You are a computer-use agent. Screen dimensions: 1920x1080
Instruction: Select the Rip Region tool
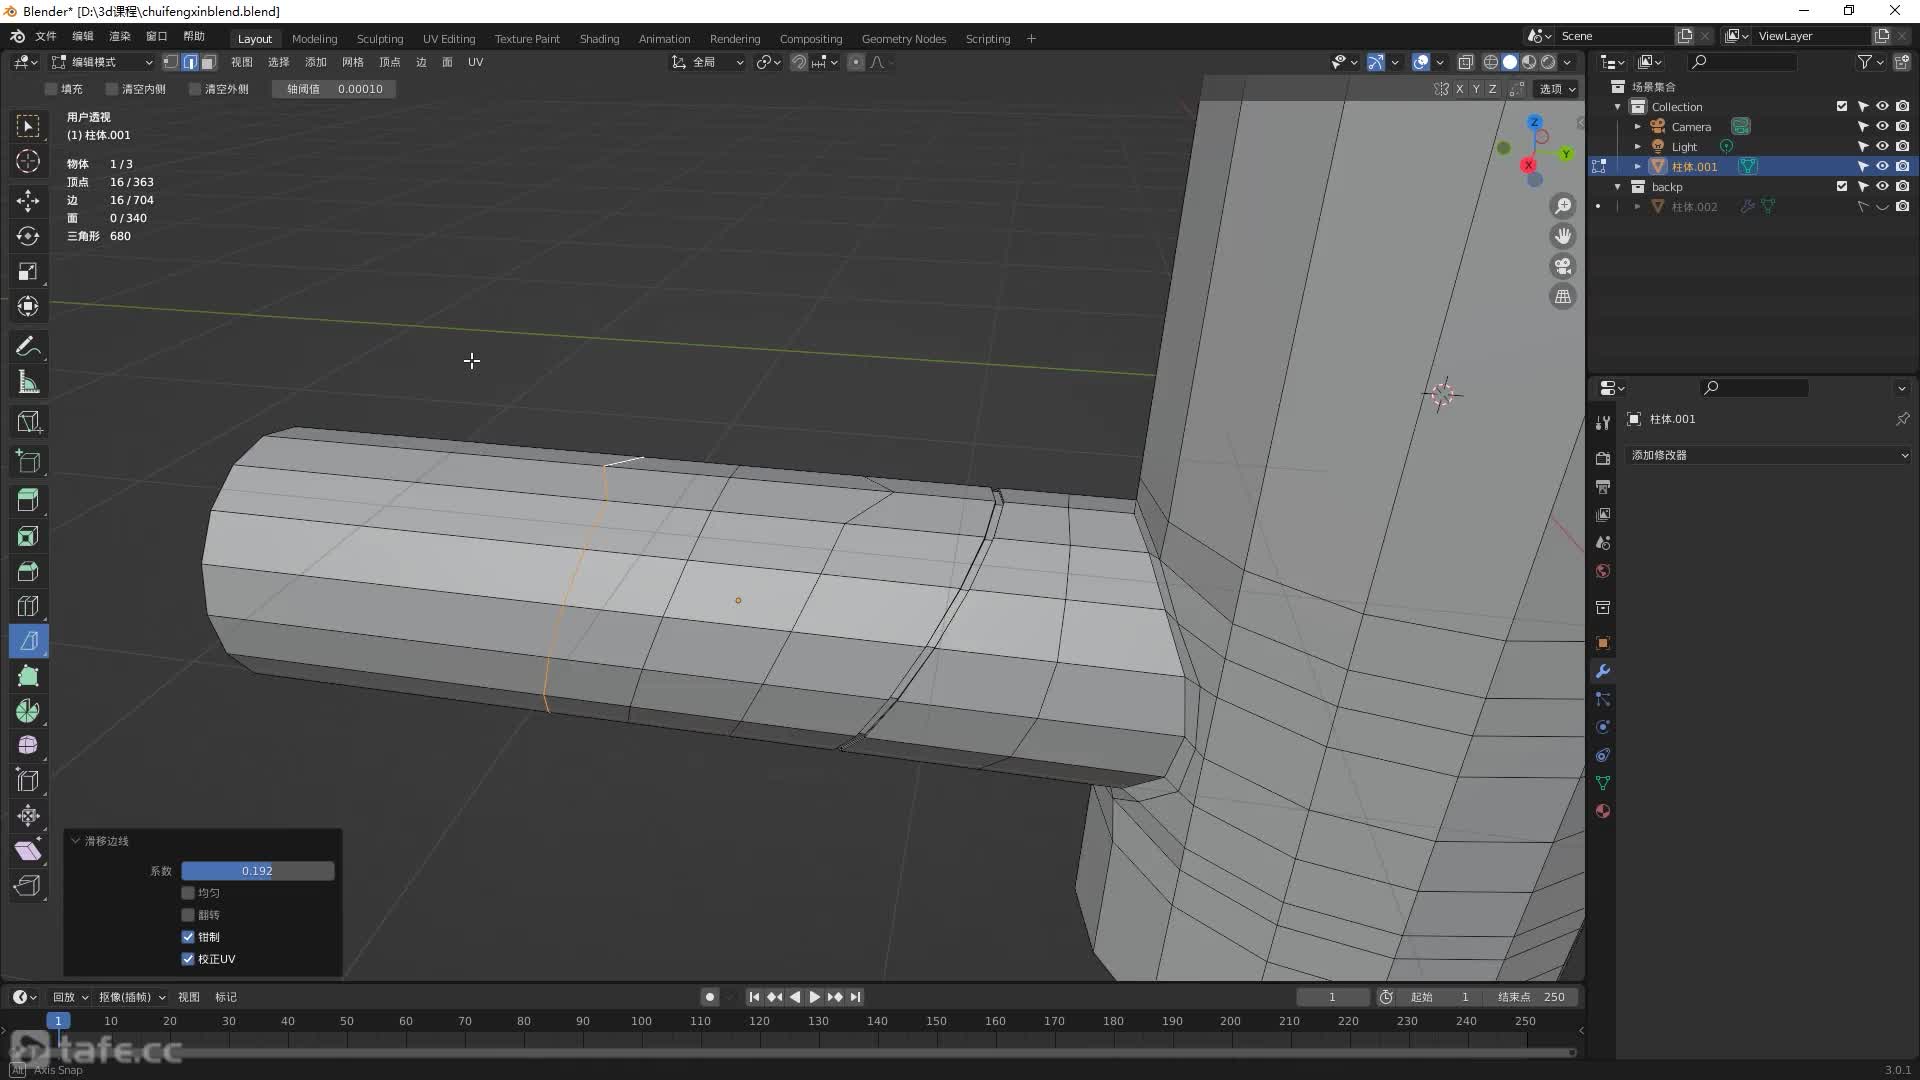click(x=28, y=886)
